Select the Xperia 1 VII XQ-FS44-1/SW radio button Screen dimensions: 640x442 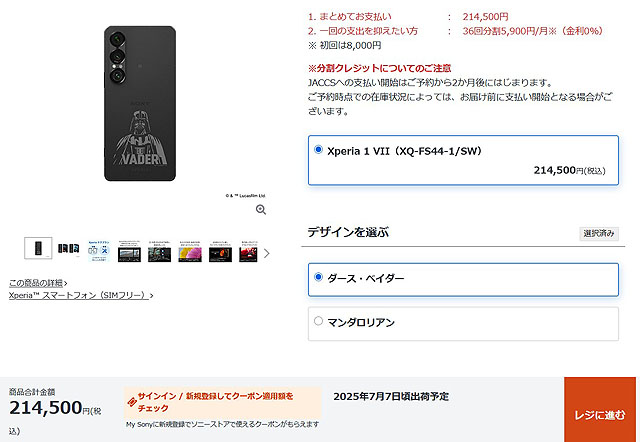click(x=318, y=149)
